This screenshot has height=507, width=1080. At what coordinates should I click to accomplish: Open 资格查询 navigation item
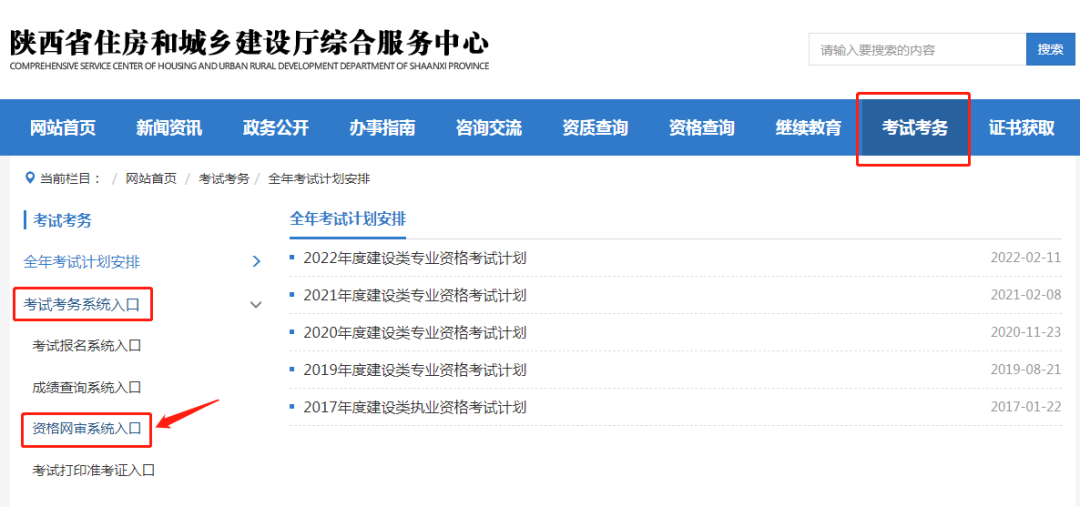pyautogui.click(x=701, y=128)
